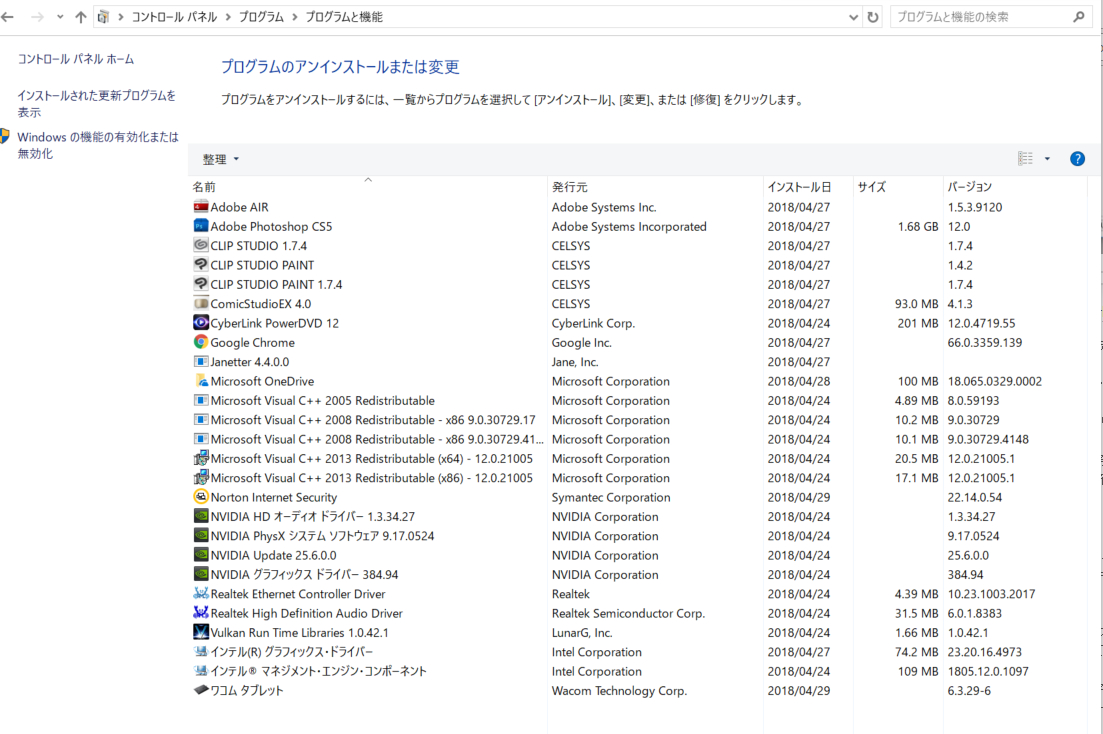Select the Realtek High Definition Audio Driver icon
The image size is (1103, 734).
[x=201, y=614]
